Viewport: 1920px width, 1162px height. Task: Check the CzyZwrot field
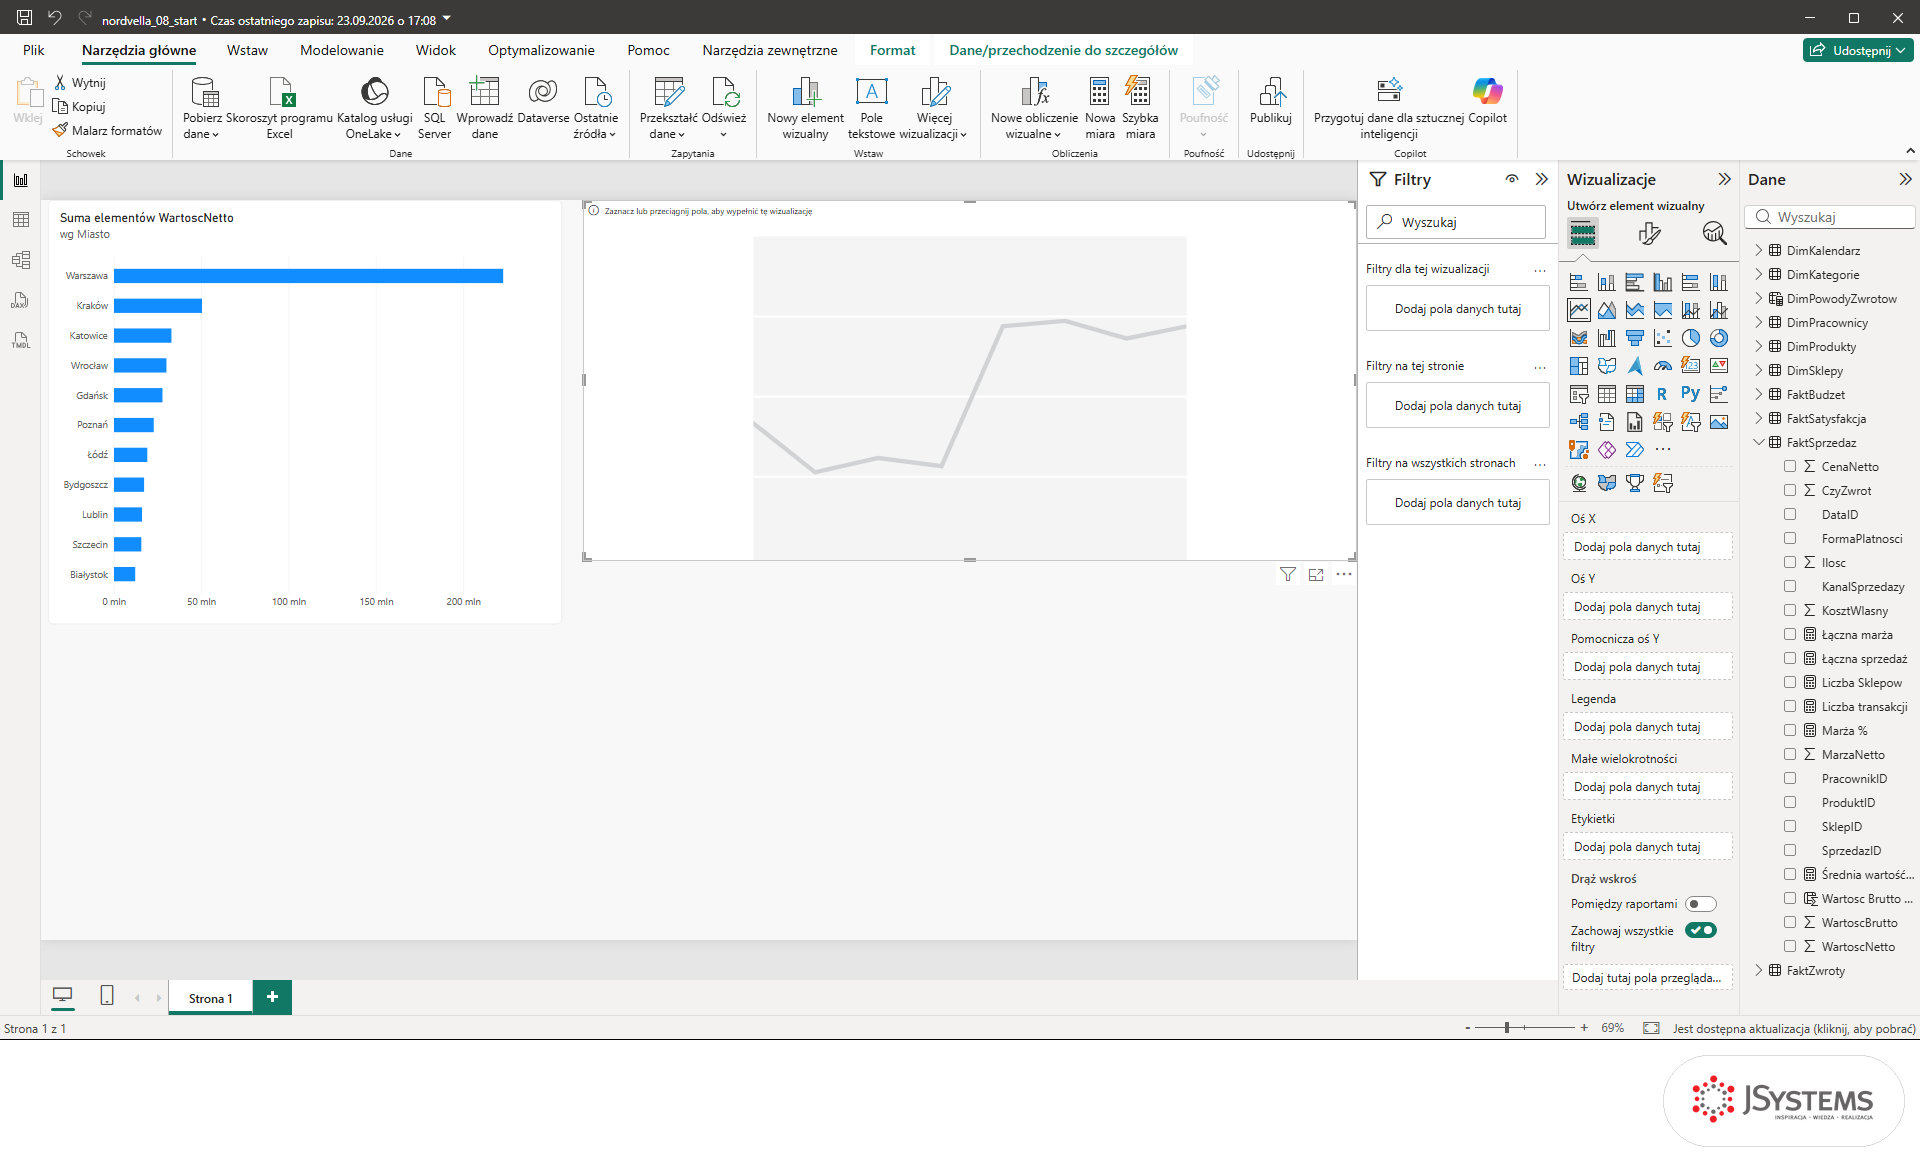click(1790, 490)
